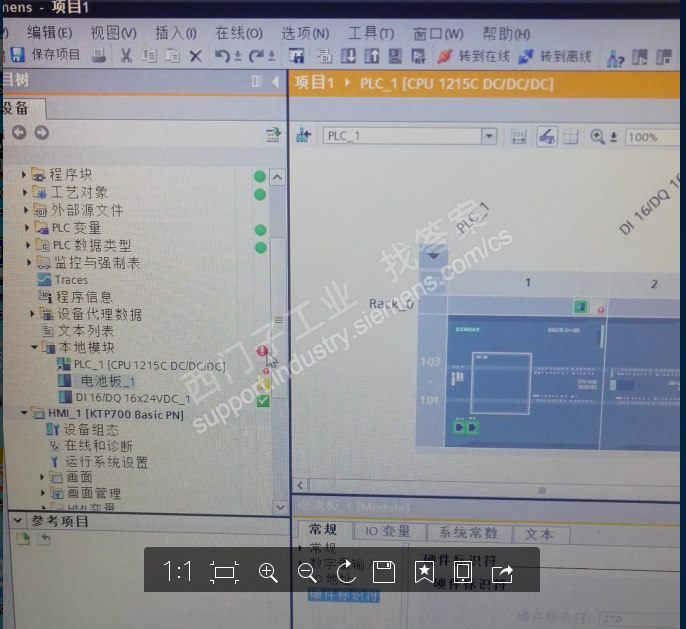Click the Copy icon in toolbar

(x=149, y=56)
